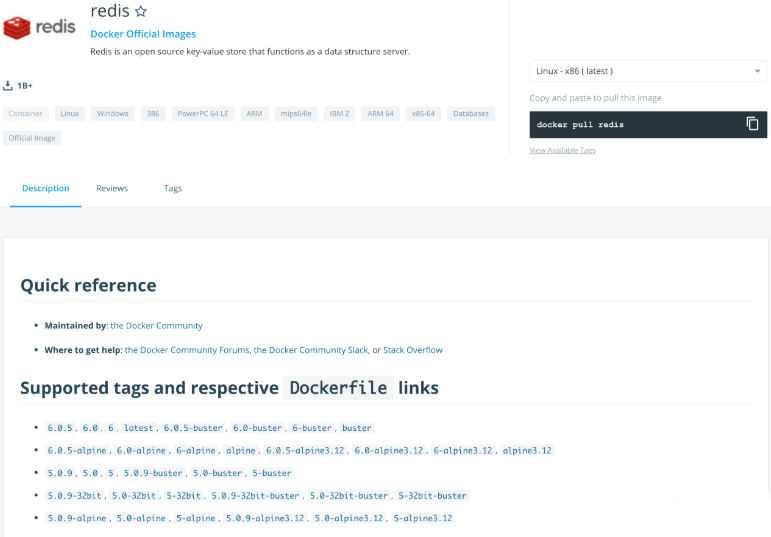Click the docker pull redis command box
771x537 pixels.
[x=648, y=124]
